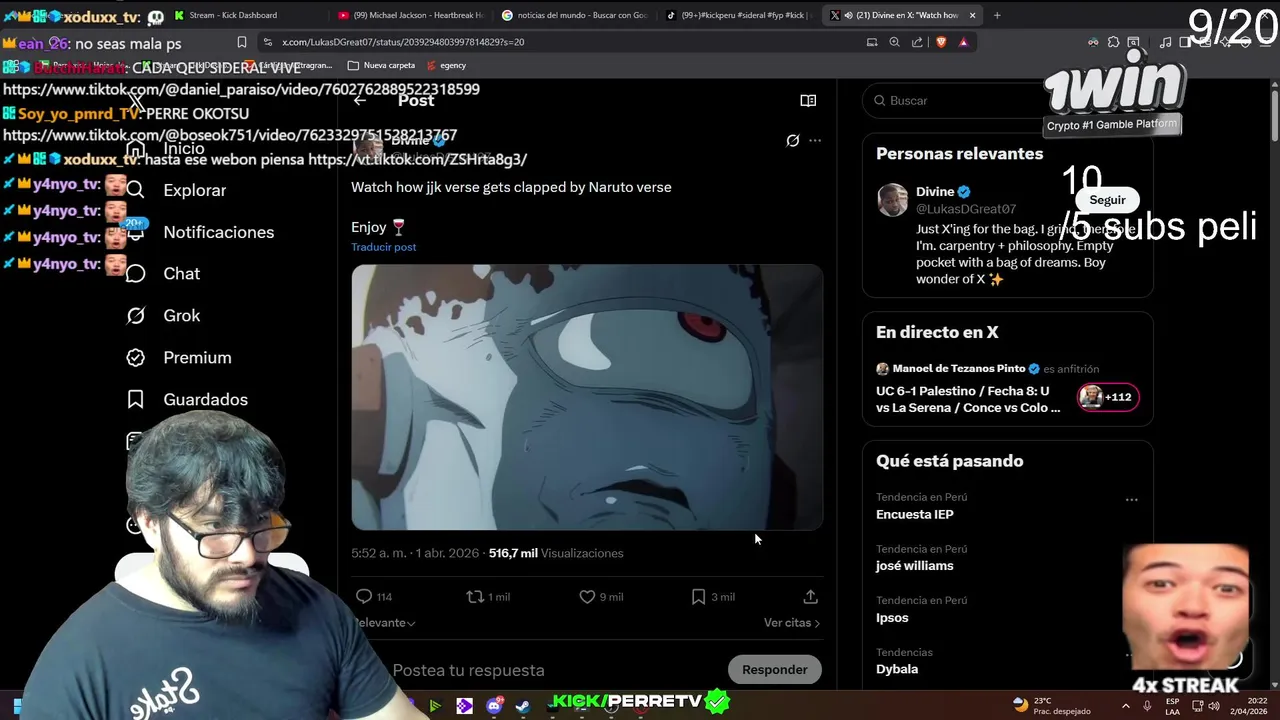This screenshot has width=1280, height=720.
Task: Click the Premium badge icon in sidebar
Action: point(136,357)
